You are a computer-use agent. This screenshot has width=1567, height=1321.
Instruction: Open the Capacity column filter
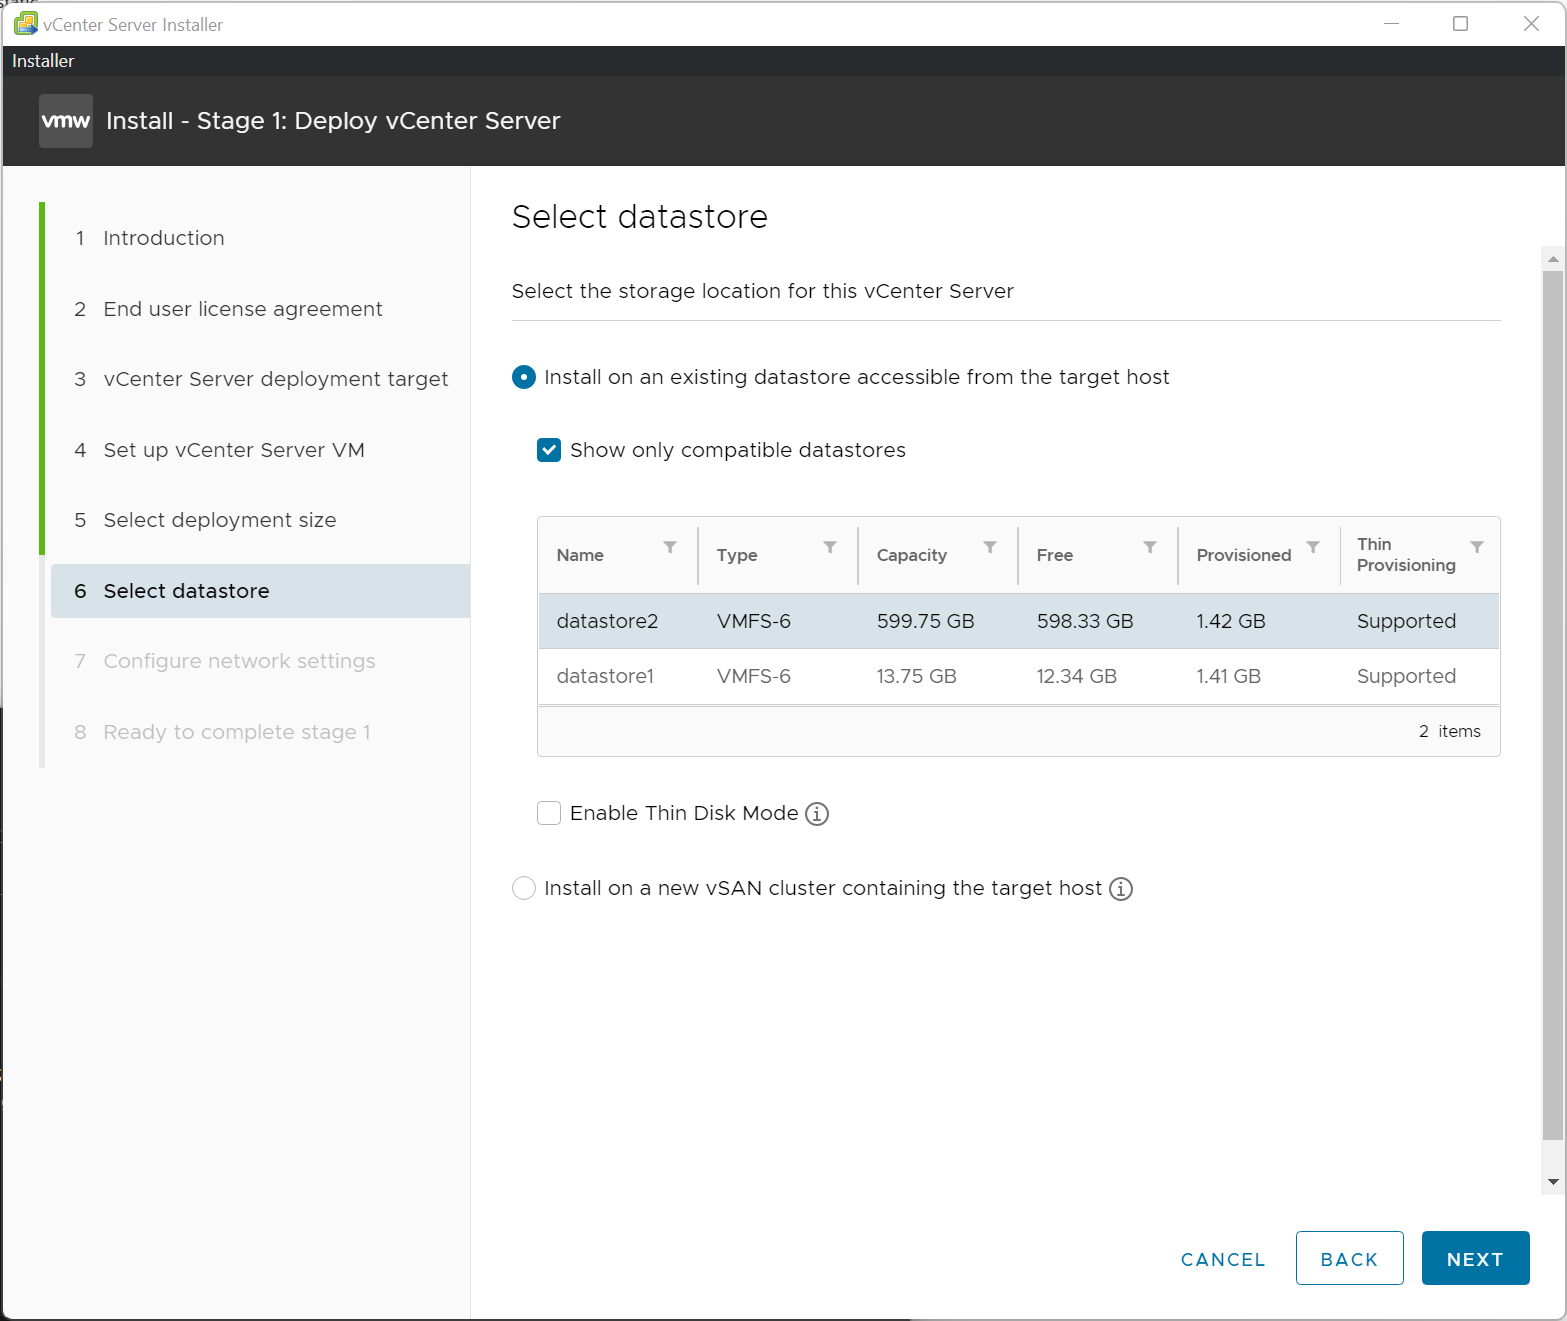[989, 547]
